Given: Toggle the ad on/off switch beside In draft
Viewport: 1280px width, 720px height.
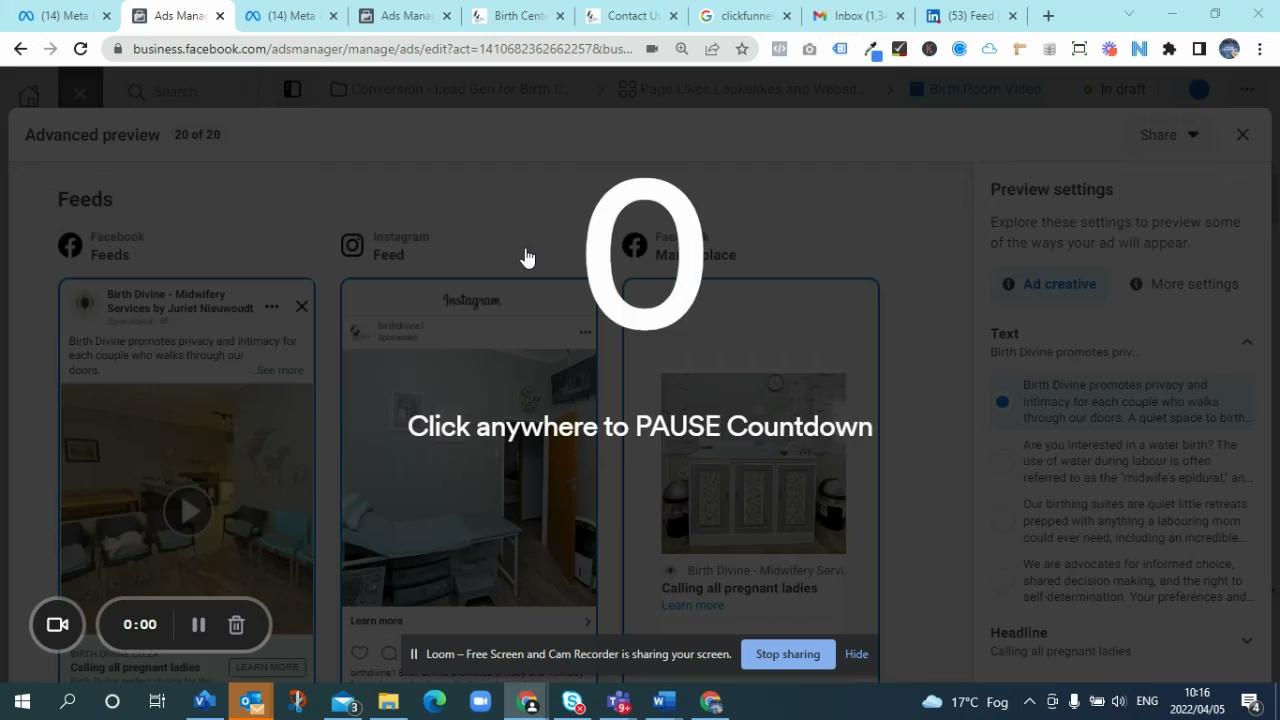Looking at the screenshot, I should 1198,89.
